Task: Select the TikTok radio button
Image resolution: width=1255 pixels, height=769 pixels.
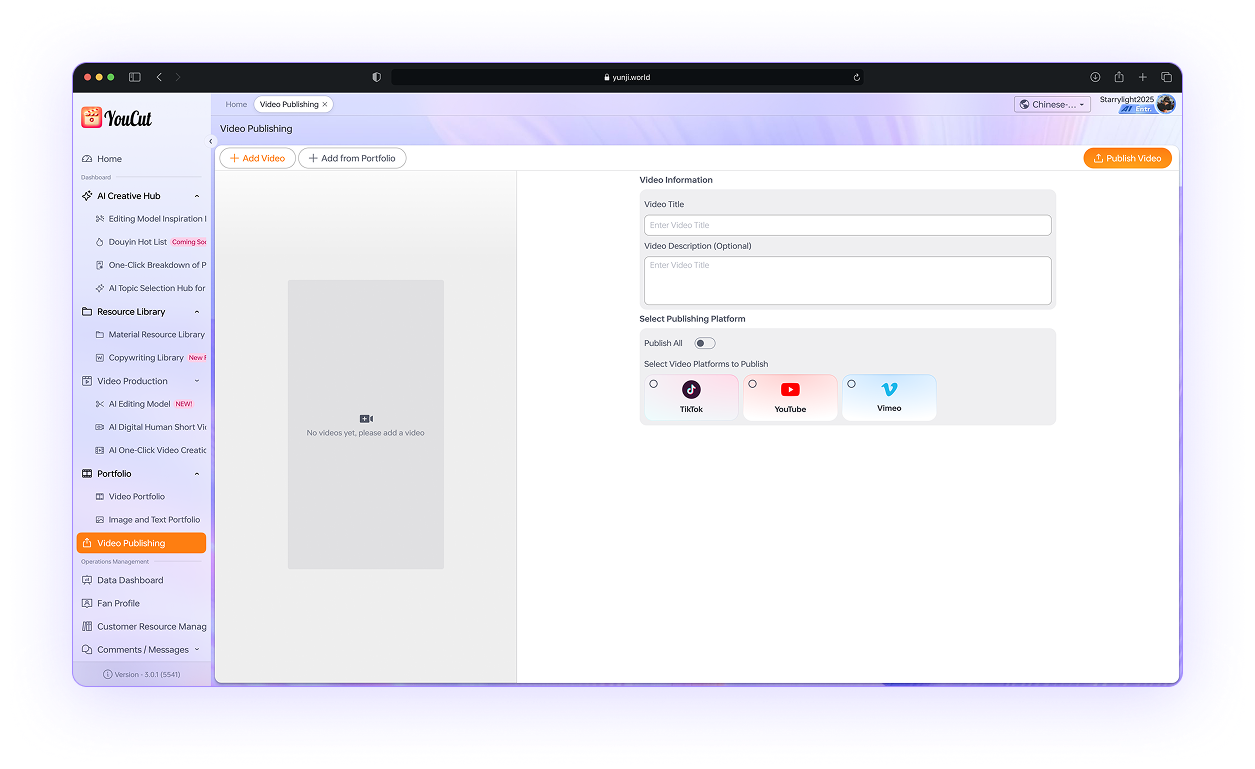Action: (654, 384)
